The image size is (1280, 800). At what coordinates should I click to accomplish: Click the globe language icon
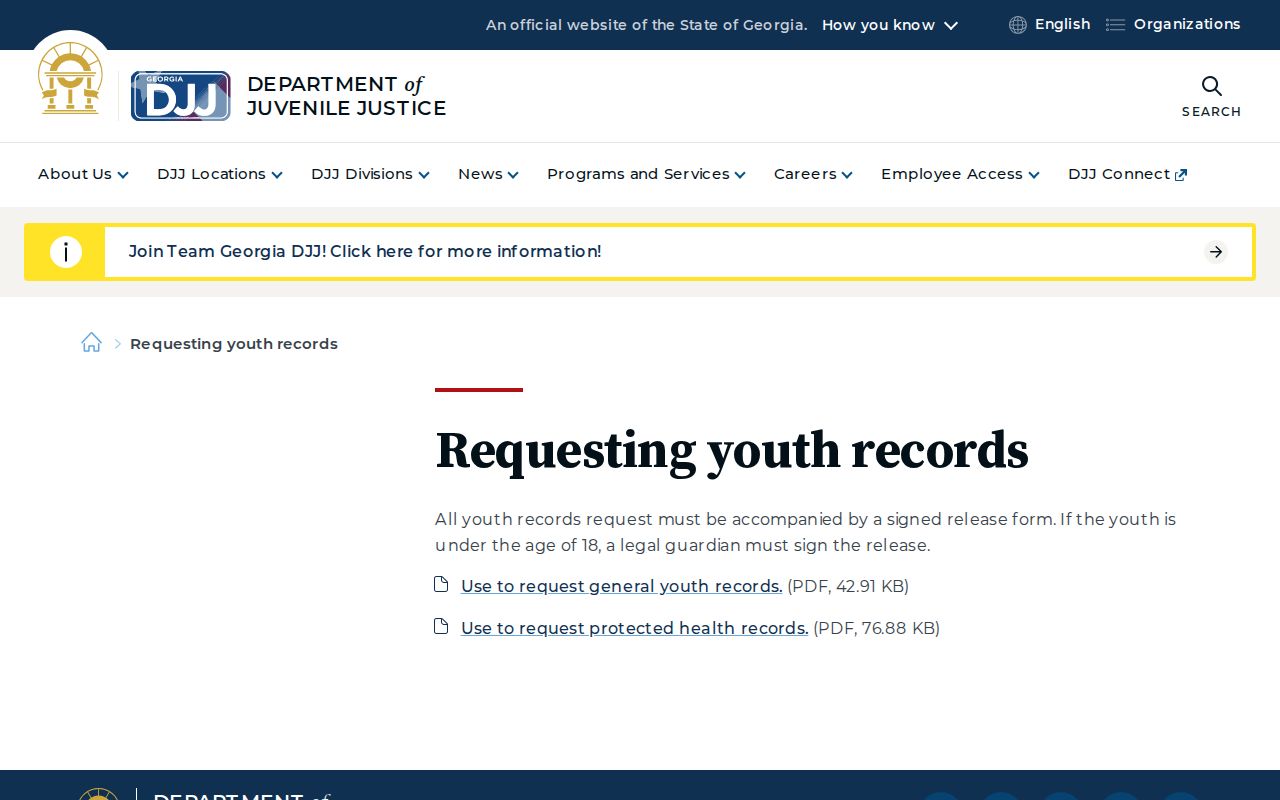click(x=1018, y=25)
